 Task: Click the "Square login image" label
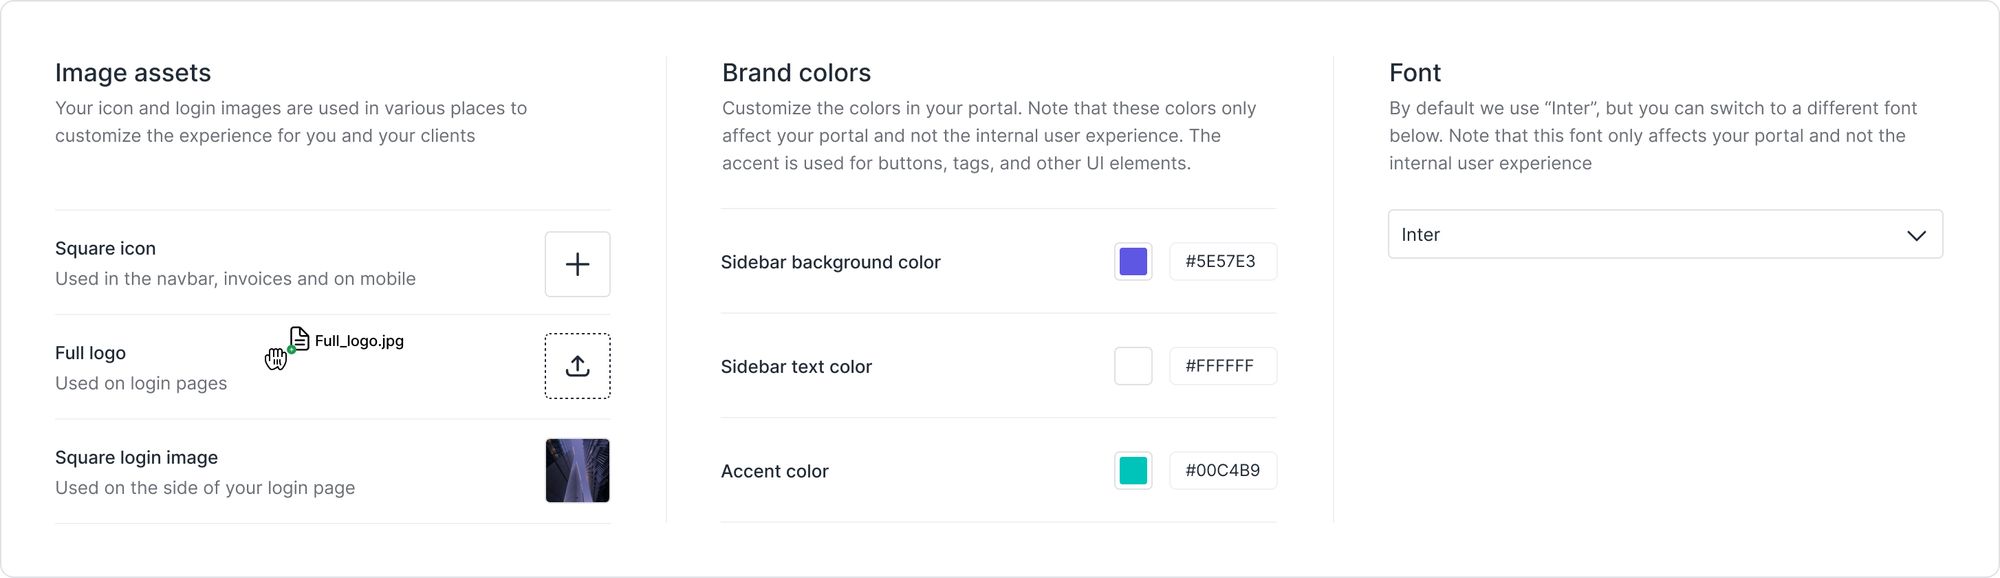[136, 458]
